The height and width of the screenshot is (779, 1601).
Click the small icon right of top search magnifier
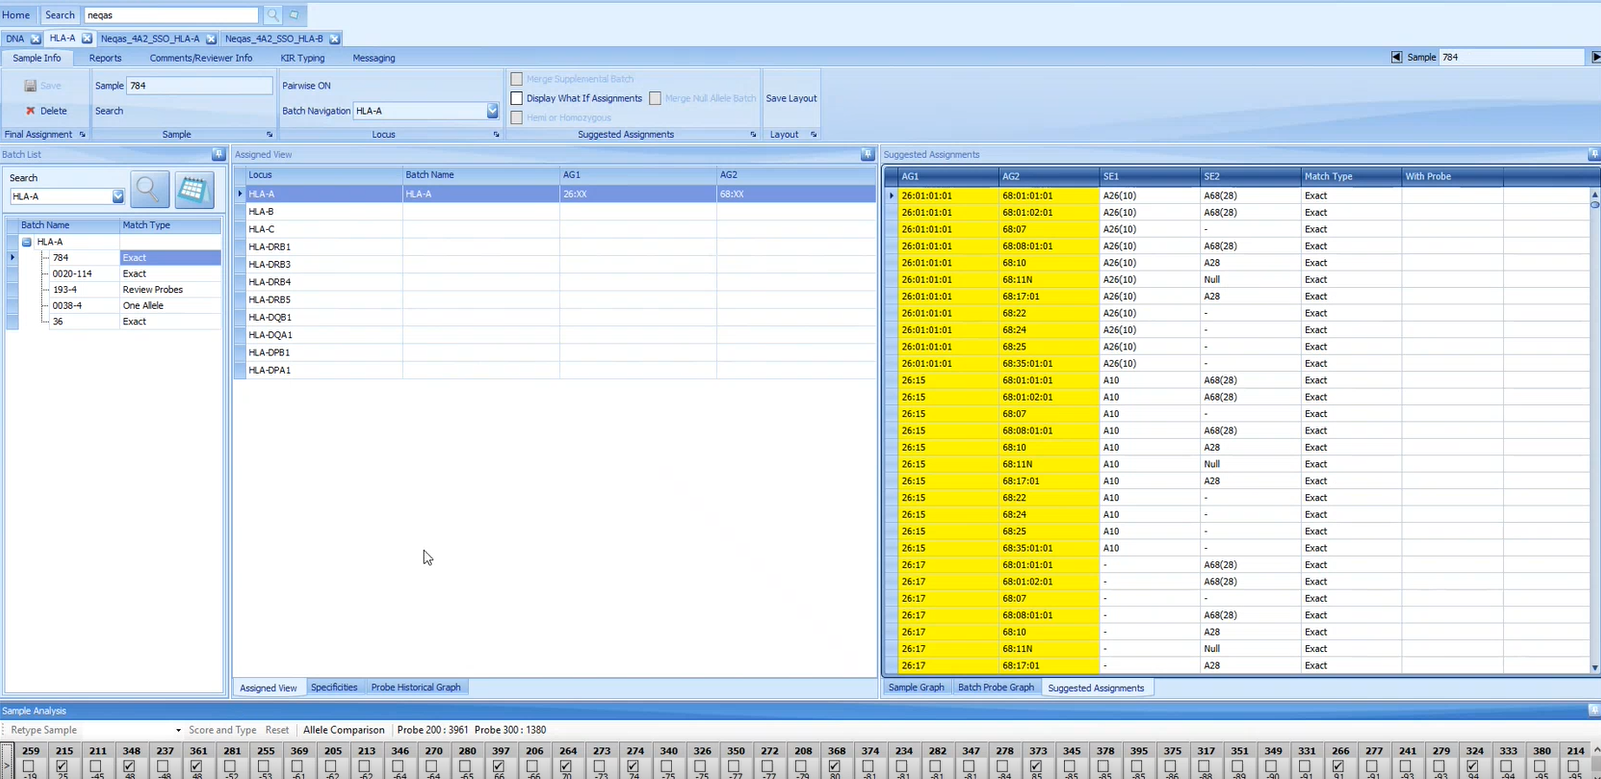click(x=294, y=15)
